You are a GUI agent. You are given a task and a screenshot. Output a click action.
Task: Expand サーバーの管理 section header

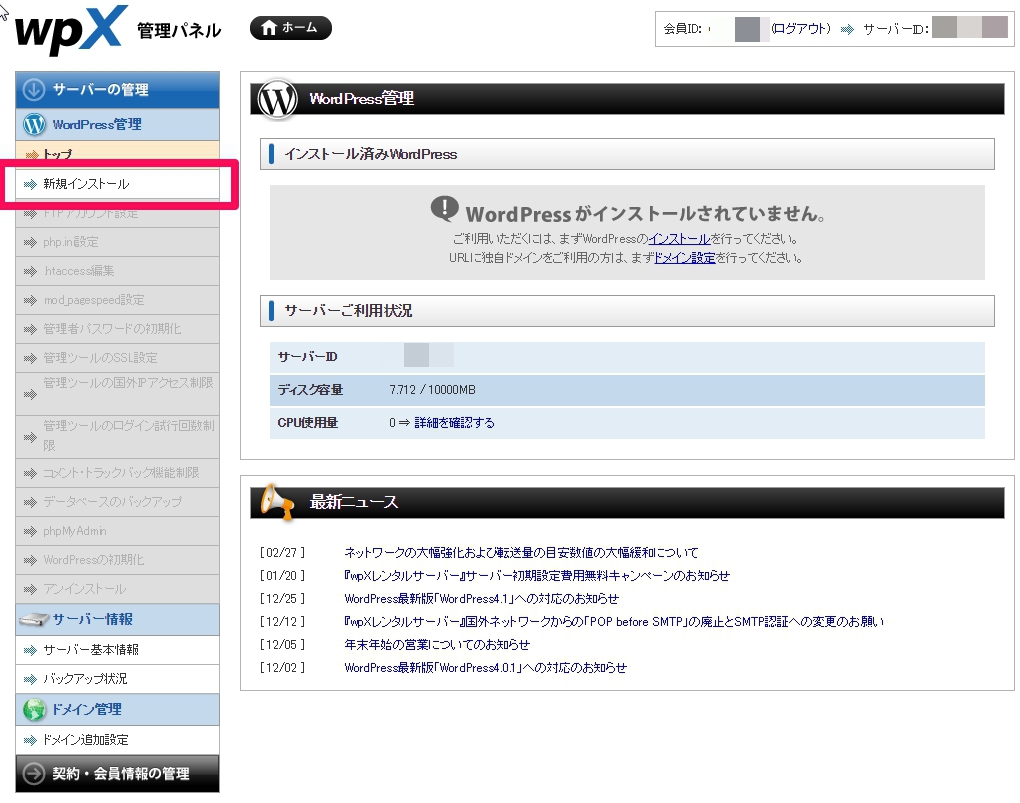[117, 89]
